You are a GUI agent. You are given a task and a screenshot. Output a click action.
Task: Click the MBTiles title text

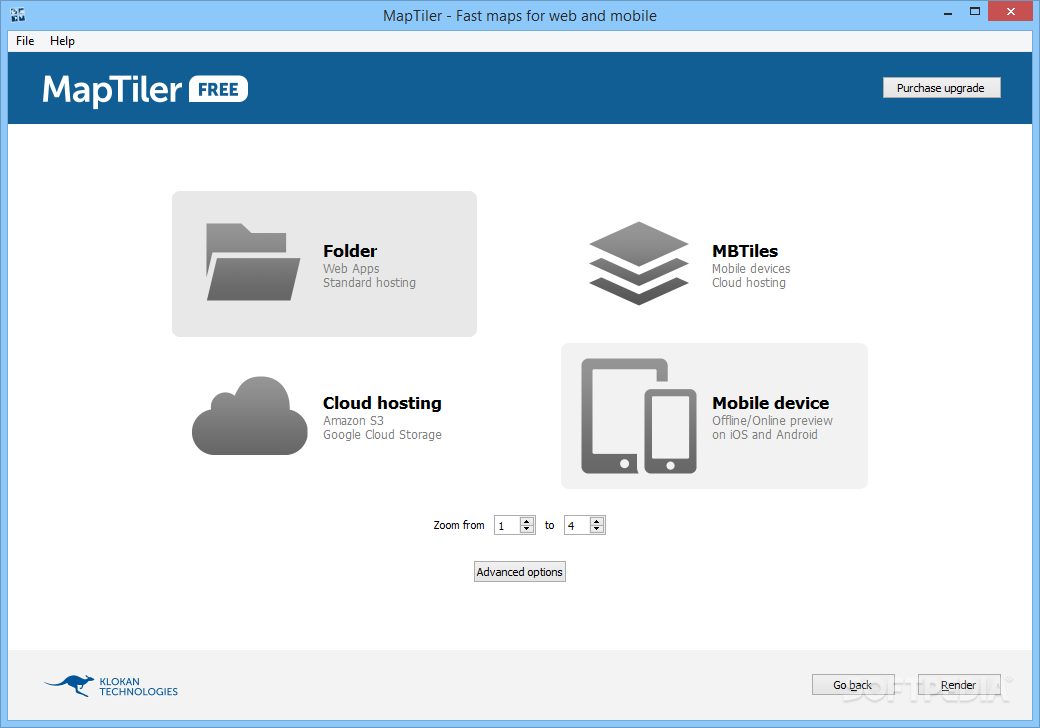[x=745, y=251]
